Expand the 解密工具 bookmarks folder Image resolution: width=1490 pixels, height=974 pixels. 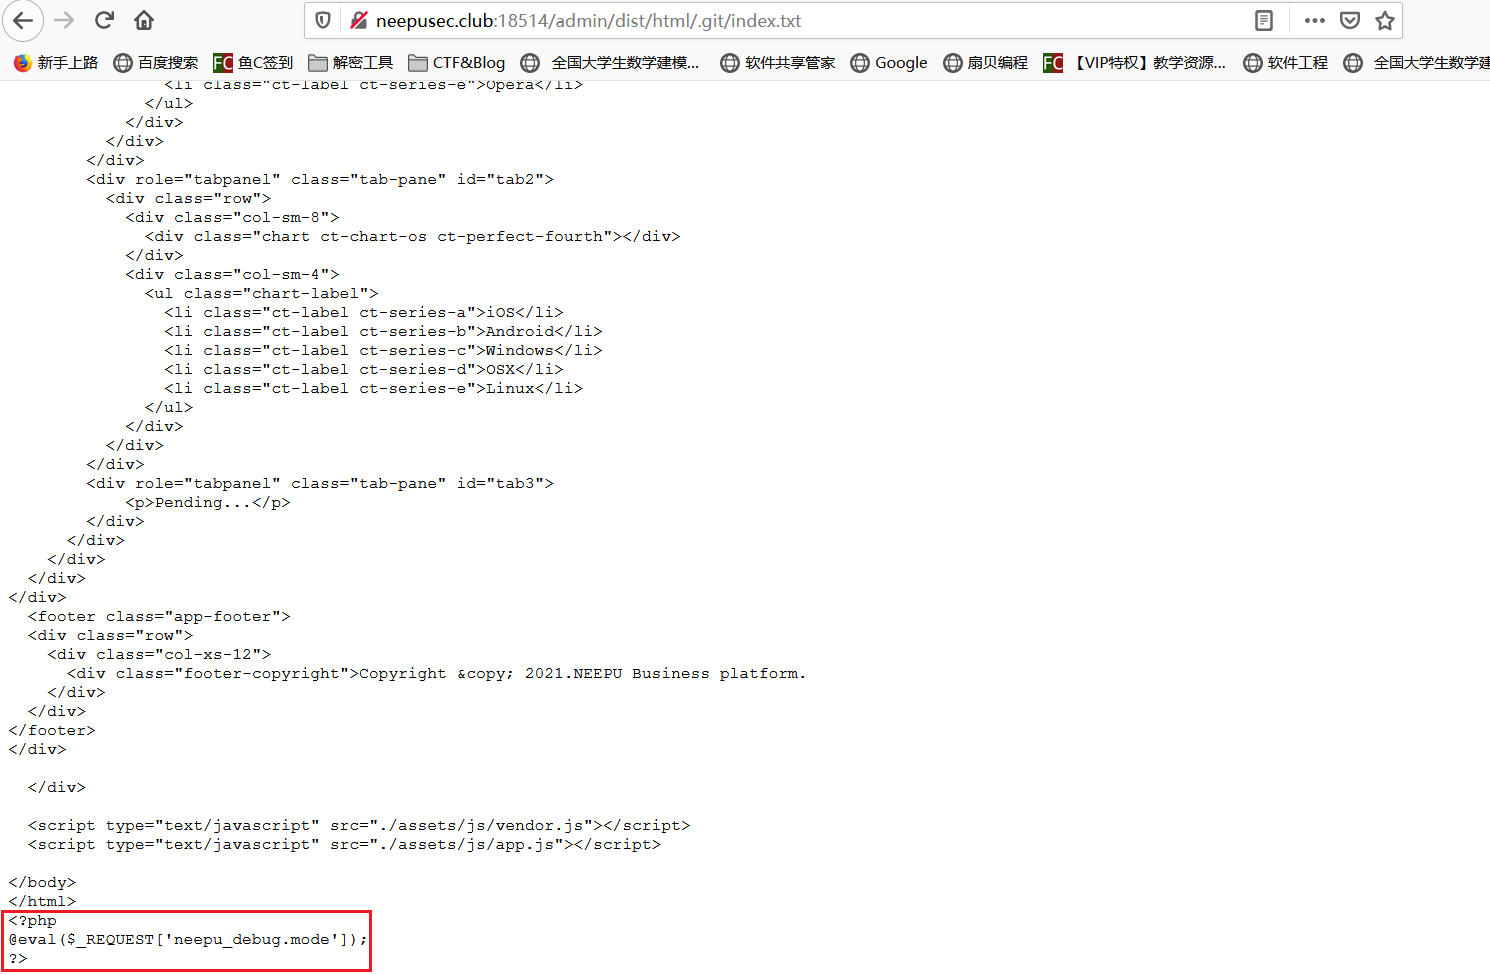coord(351,63)
